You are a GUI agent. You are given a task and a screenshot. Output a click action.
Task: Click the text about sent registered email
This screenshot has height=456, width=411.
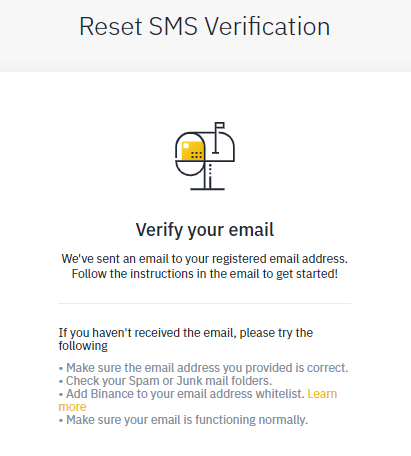tap(205, 259)
